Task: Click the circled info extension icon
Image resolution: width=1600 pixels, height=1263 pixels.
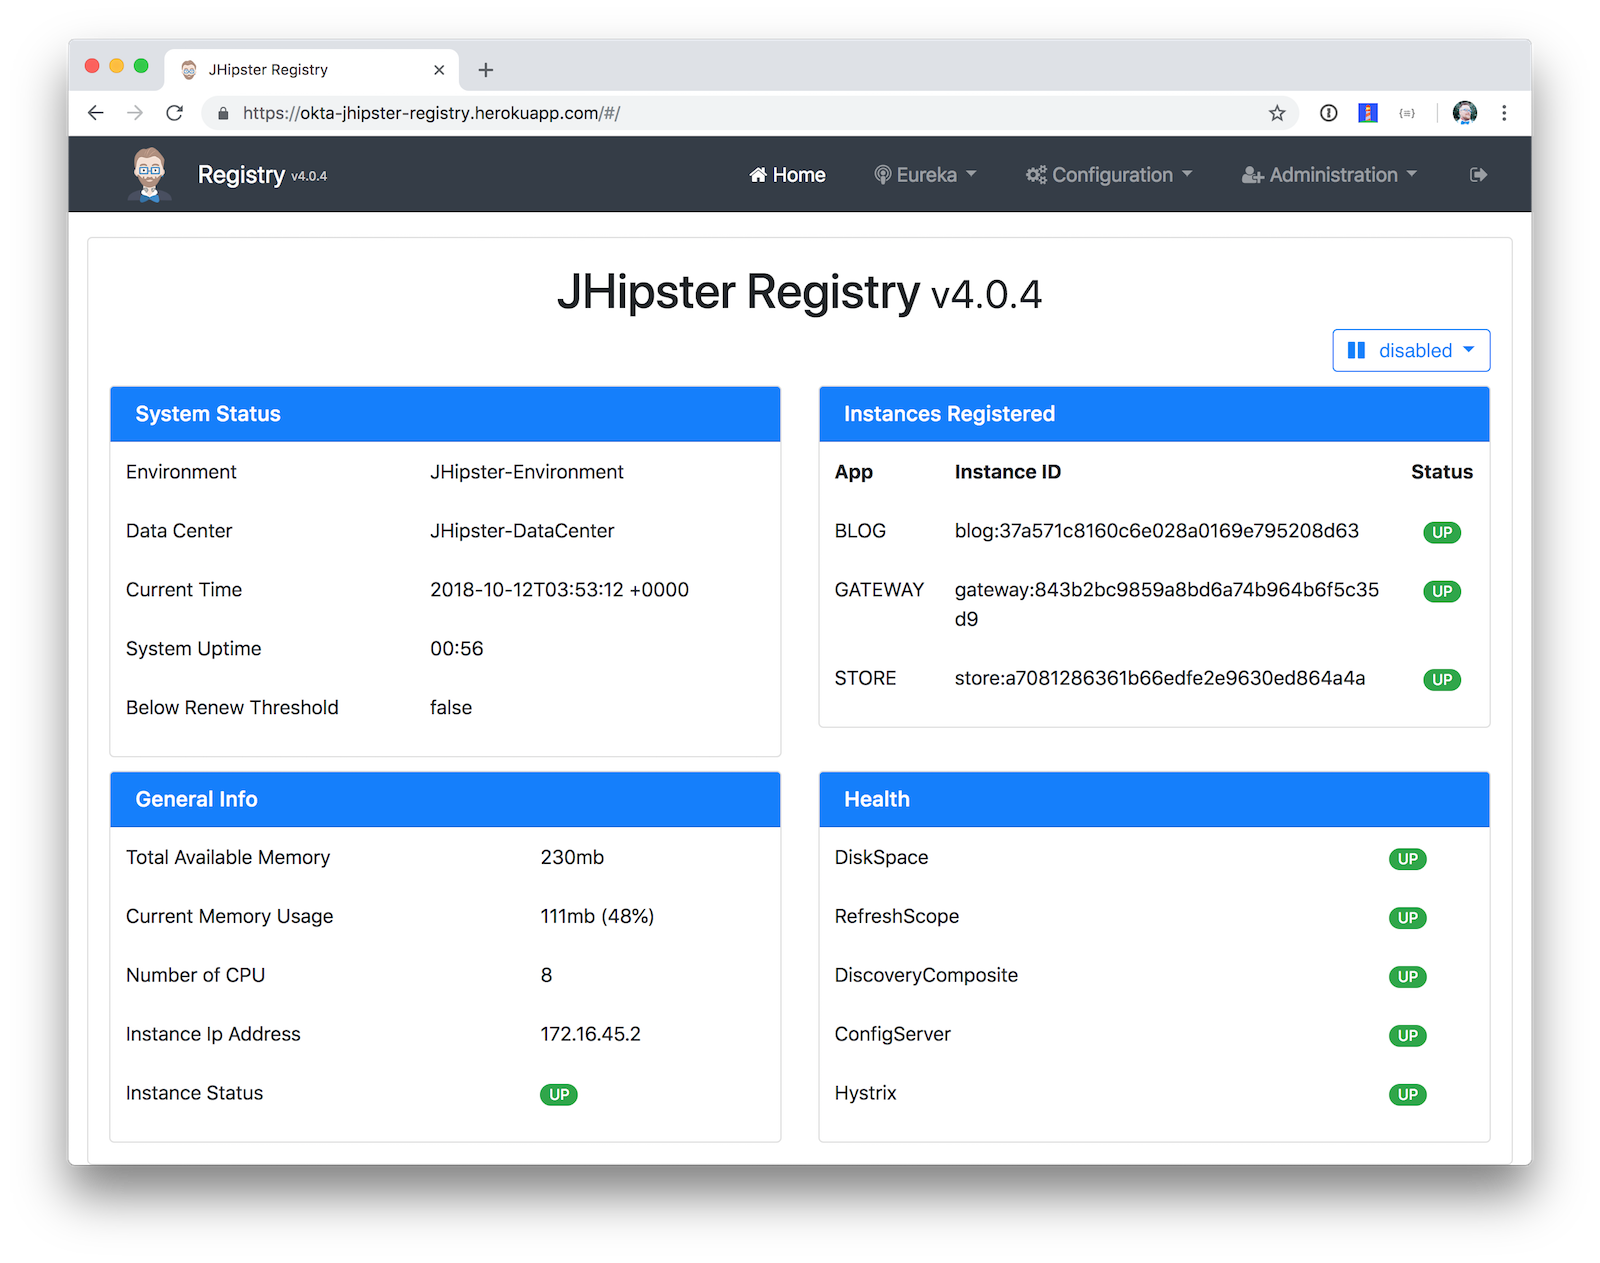Action: (x=1329, y=113)
